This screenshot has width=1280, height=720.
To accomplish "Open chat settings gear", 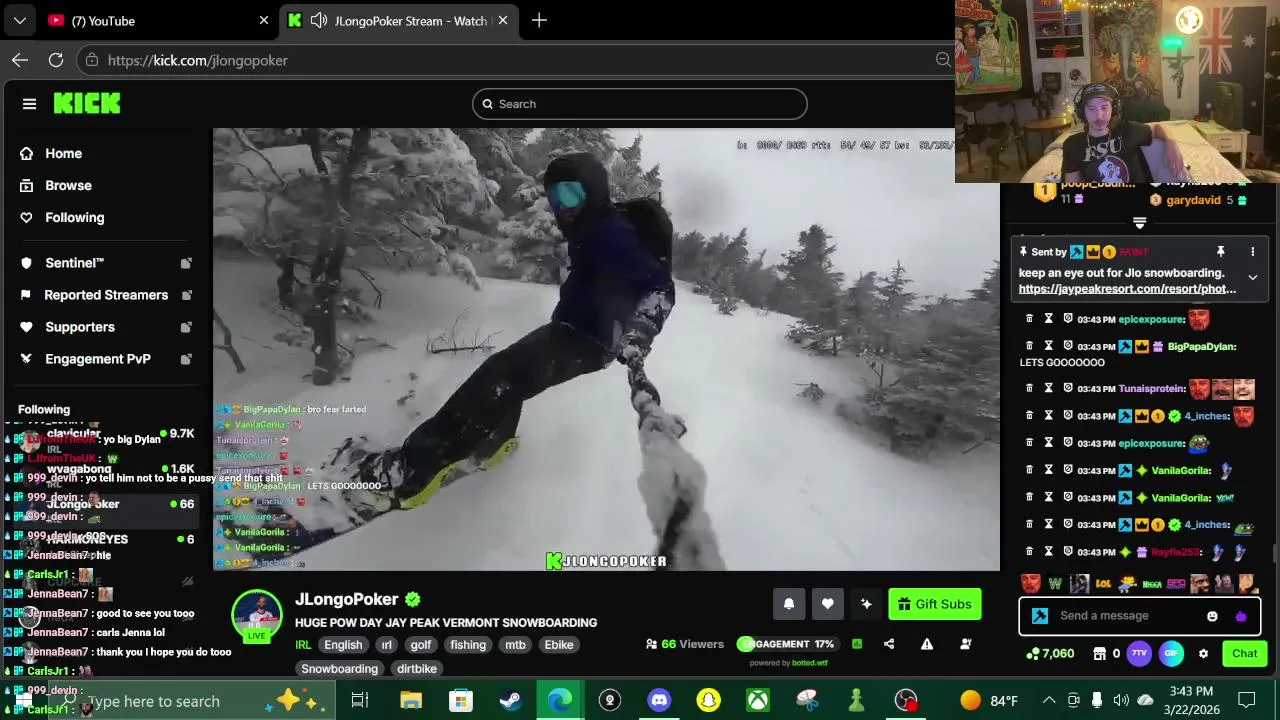I will 1203,653.
